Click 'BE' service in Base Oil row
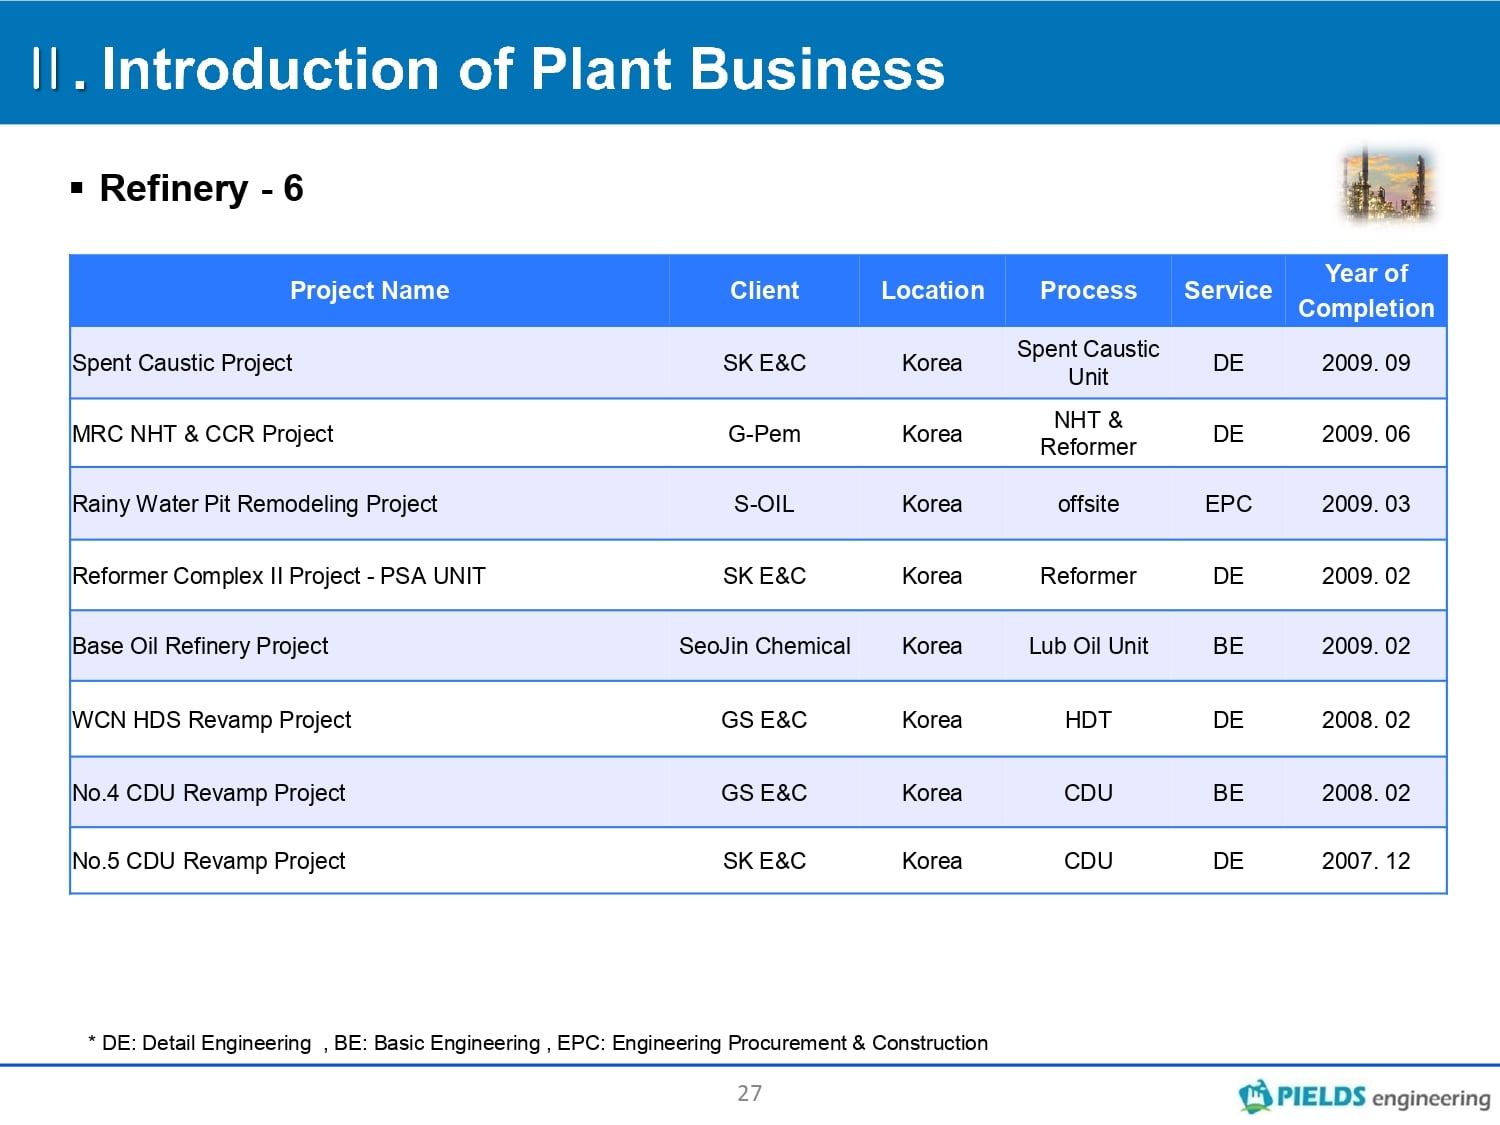The height and width of the screenshot is (1125, 1500). pos(1228,646)
